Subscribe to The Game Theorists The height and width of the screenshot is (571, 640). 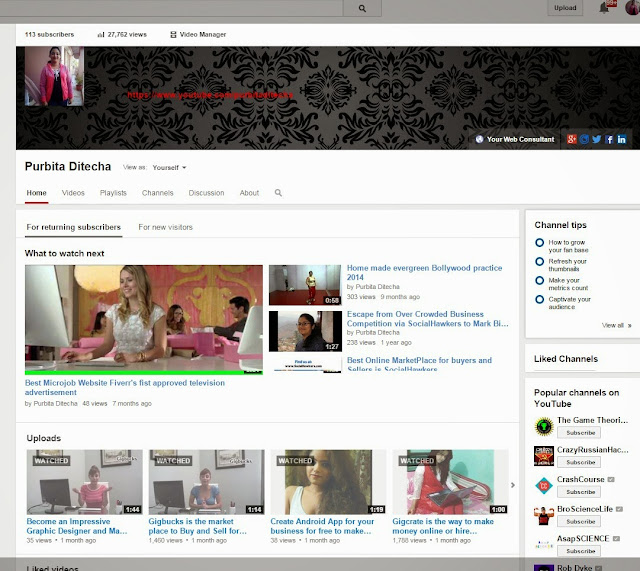click(580, 433)
